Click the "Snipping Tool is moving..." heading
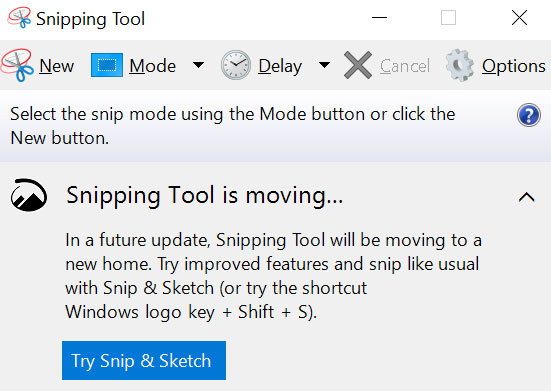 205,195
